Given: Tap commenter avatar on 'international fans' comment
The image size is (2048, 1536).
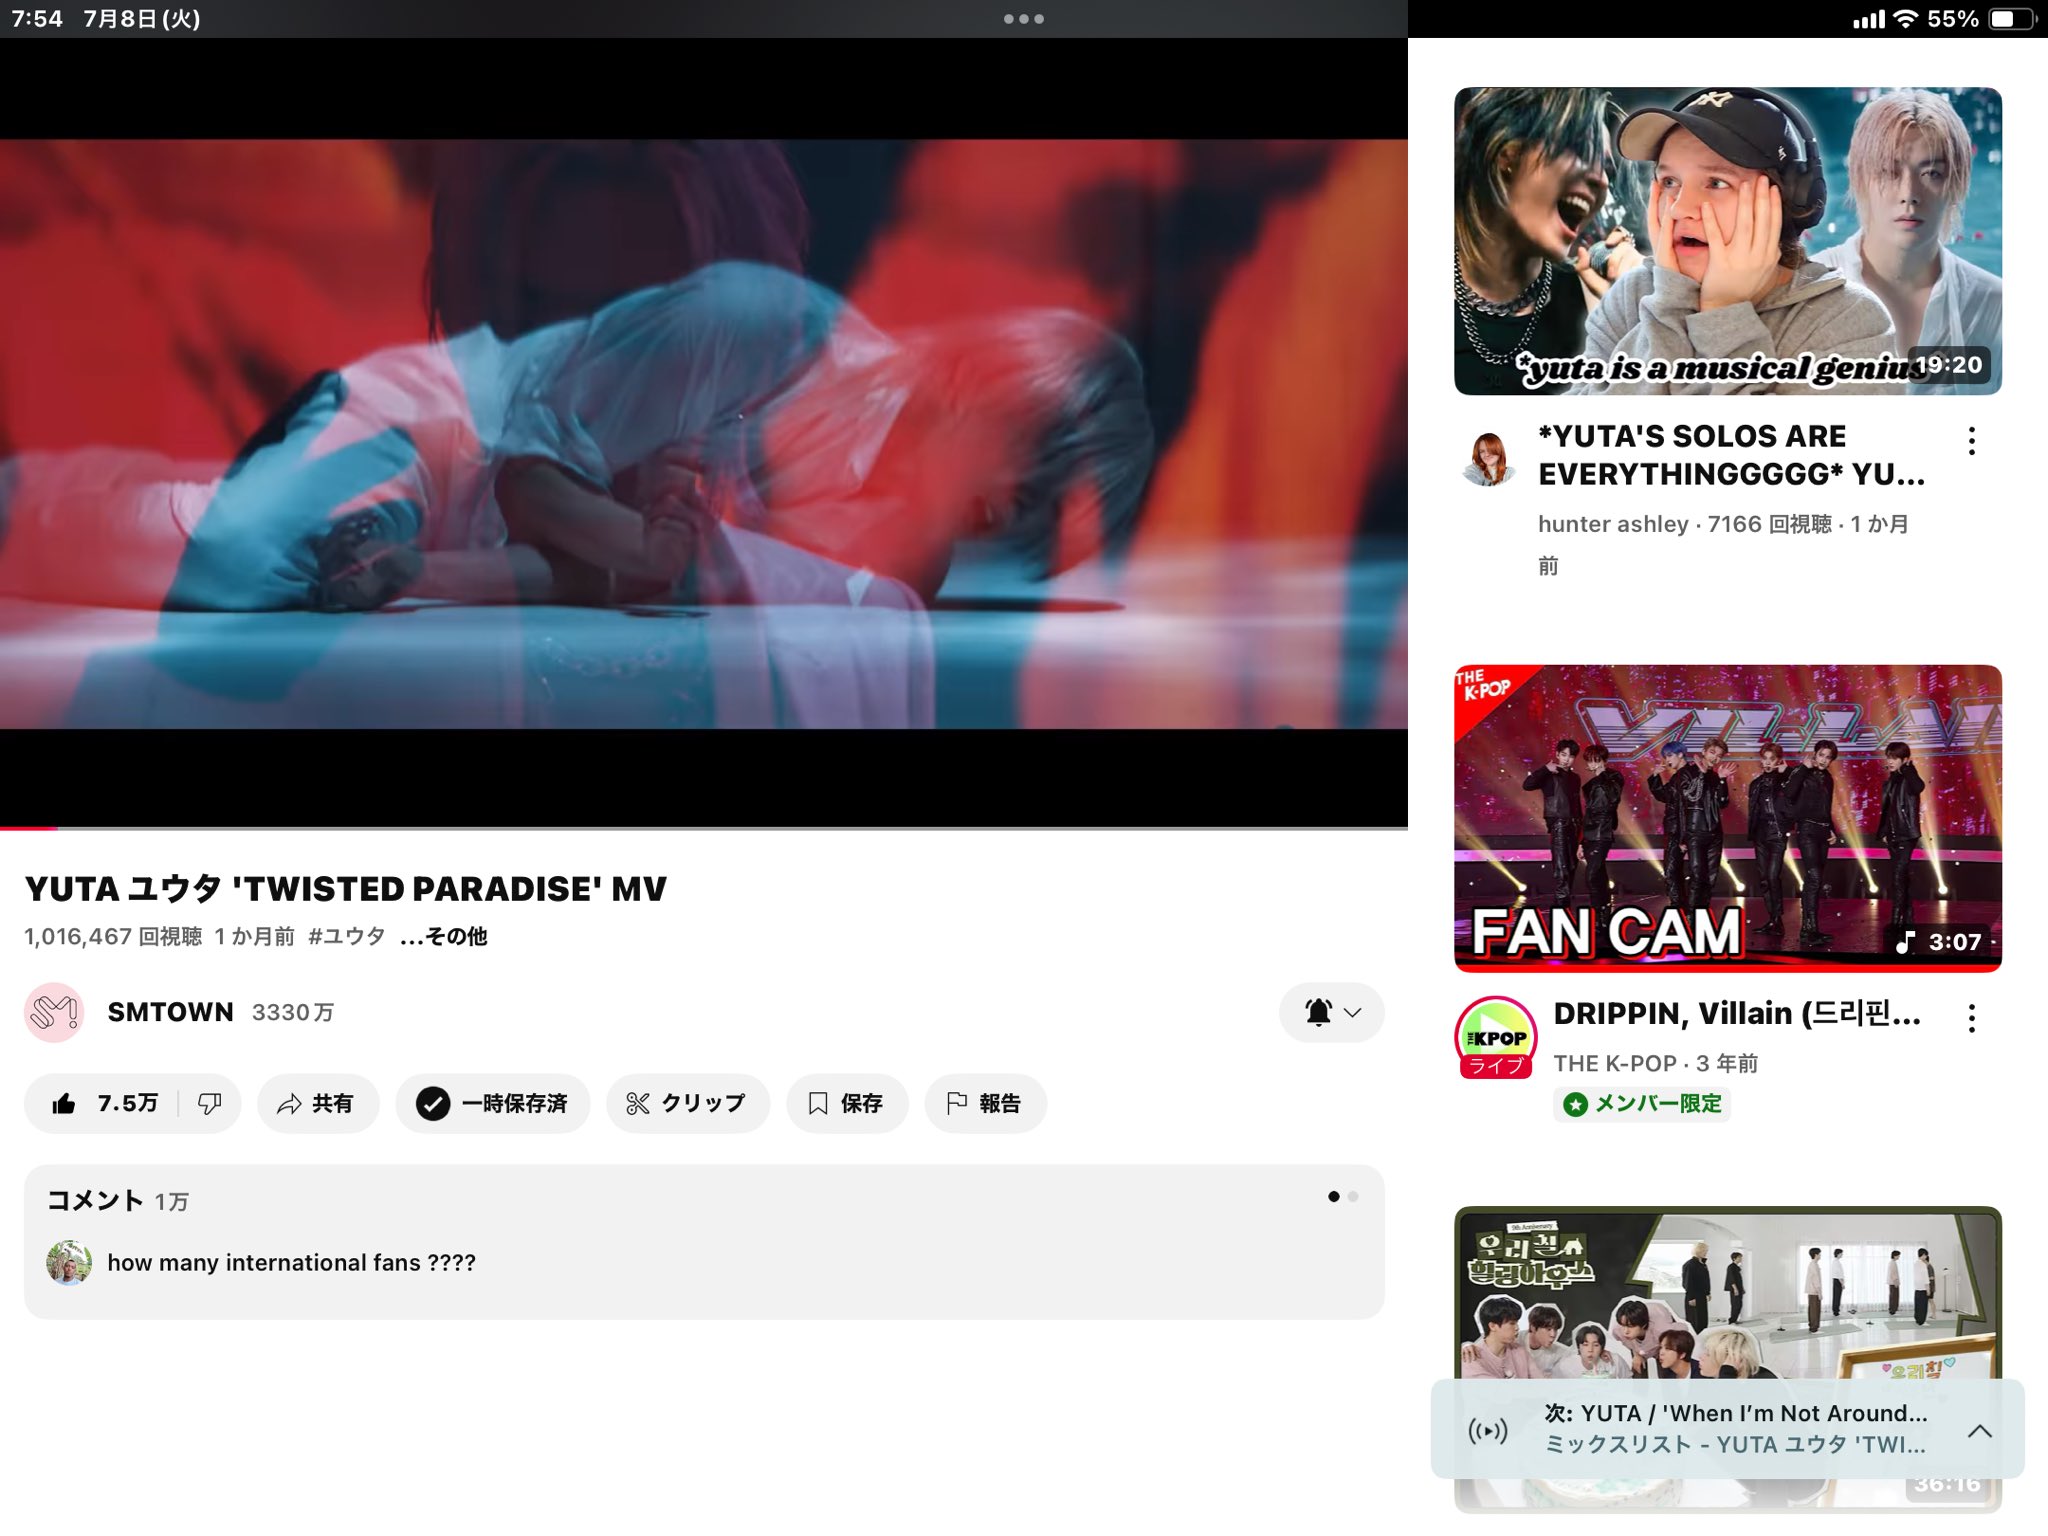Looking at the screenshot, I should 69,1263.
